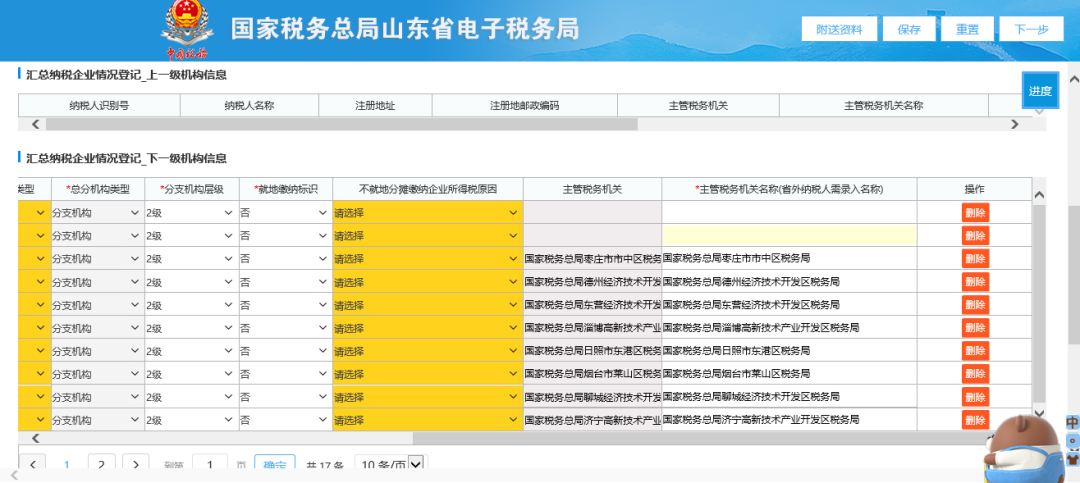Click the national tax emblem logo
The height and width of the screenshot is (483, 1080).
click(187, 30)
